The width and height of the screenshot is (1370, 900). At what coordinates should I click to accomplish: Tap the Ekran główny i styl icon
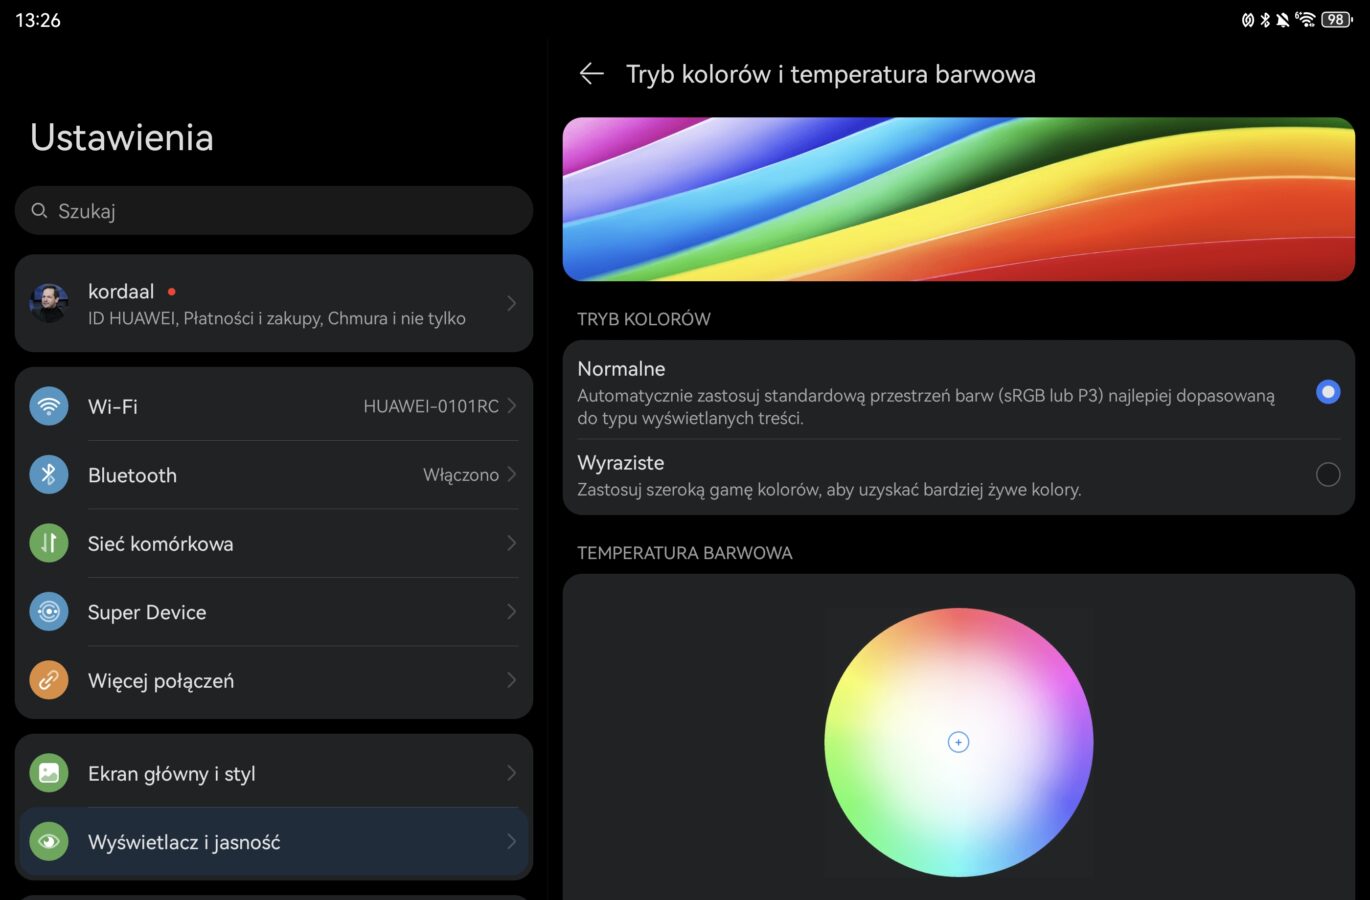click(x=49, y=773)
